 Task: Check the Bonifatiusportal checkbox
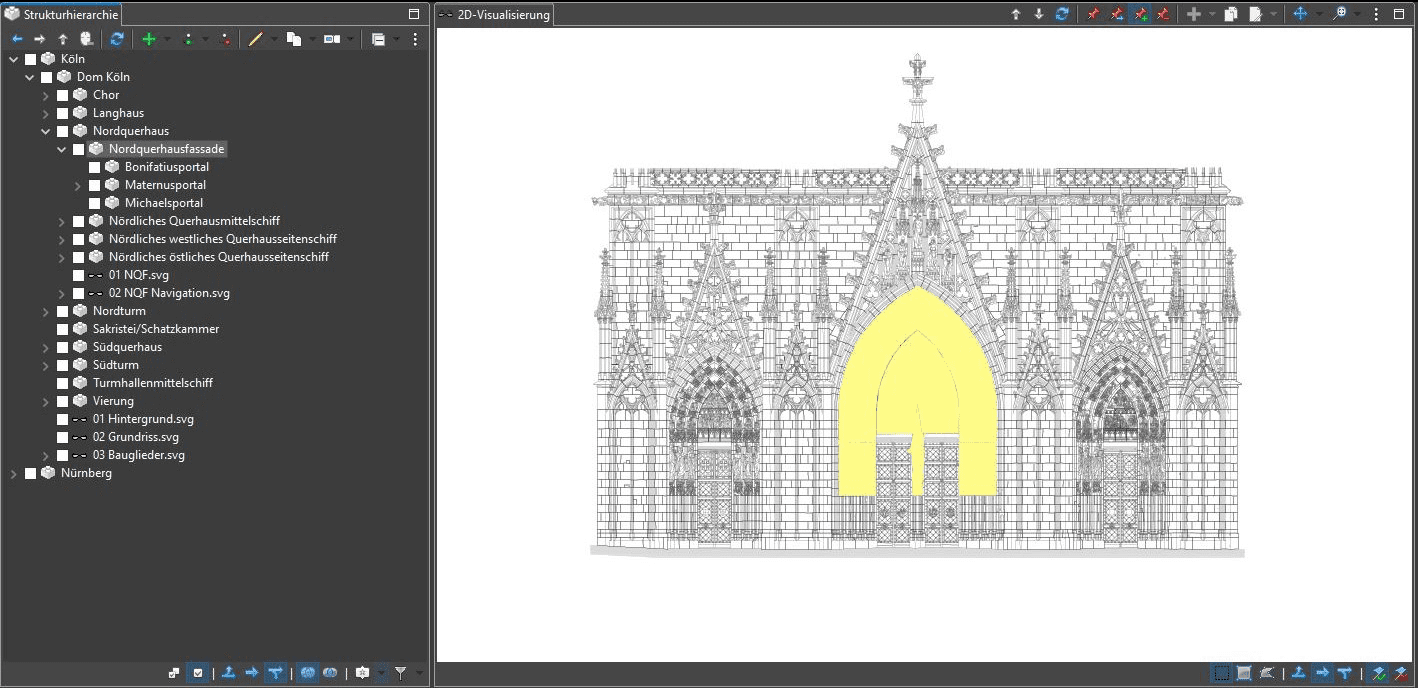click(95, 167)
